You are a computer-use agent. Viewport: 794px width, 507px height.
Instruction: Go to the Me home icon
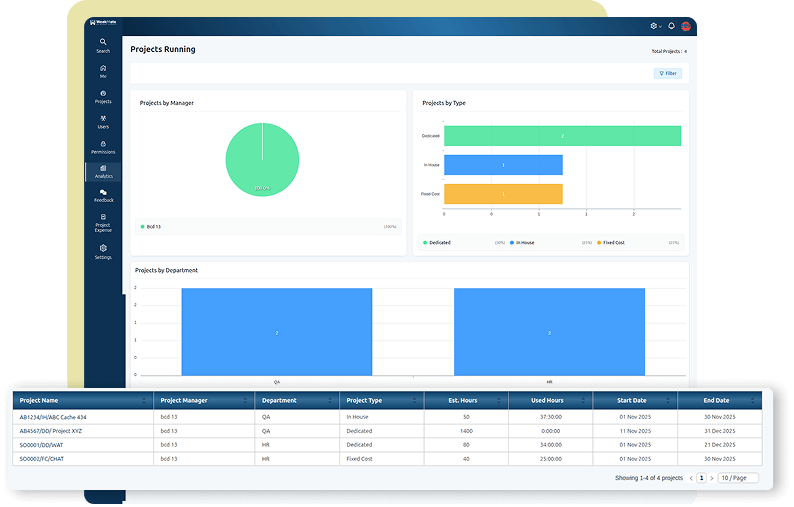click(x=103, y=70)
